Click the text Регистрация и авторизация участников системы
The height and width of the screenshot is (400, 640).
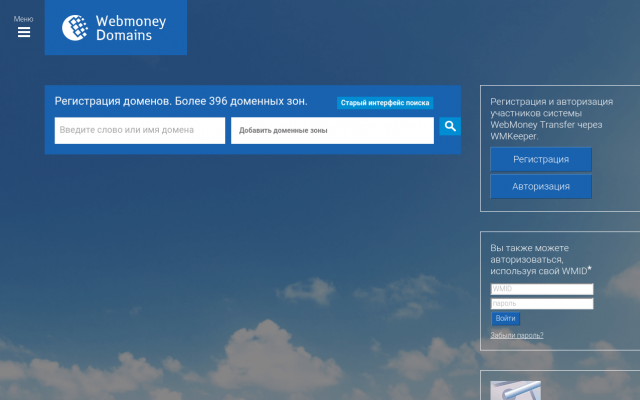tap(551, 107)
